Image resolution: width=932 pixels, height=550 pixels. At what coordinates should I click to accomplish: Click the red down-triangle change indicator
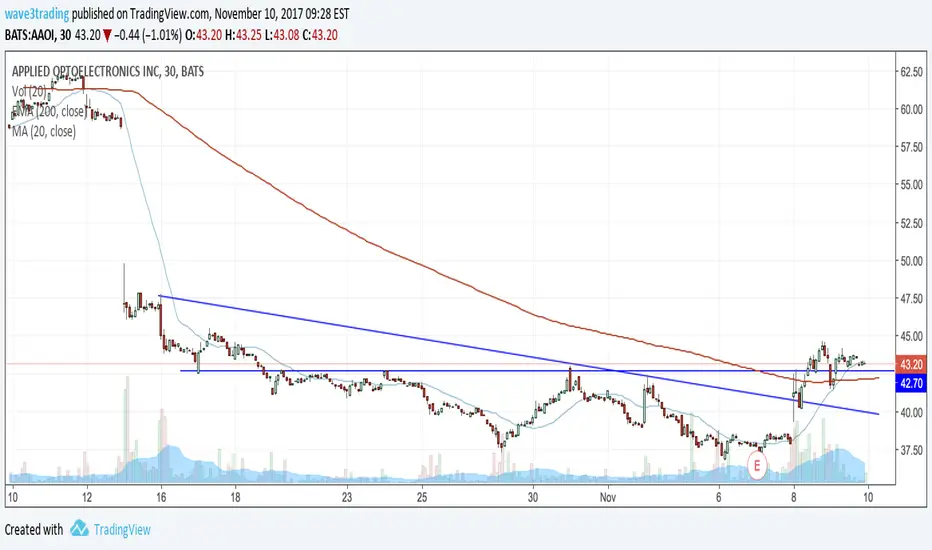107,36
